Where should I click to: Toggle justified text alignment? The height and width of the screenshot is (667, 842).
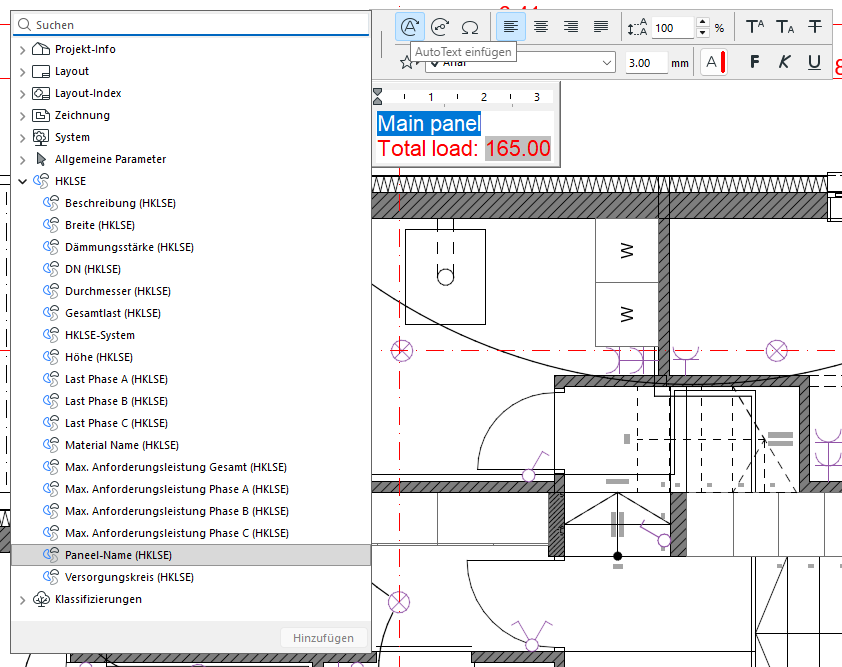[601, 27]
